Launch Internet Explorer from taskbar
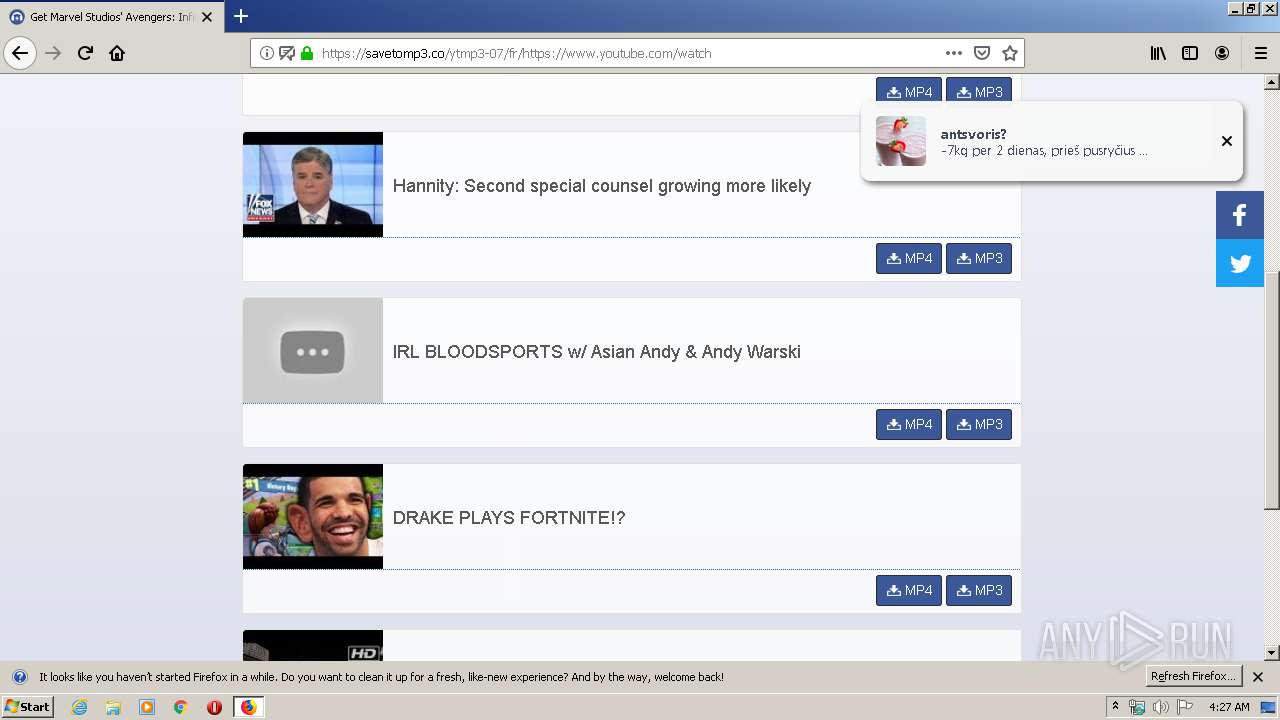1280x720 pixels. point(80,707)
